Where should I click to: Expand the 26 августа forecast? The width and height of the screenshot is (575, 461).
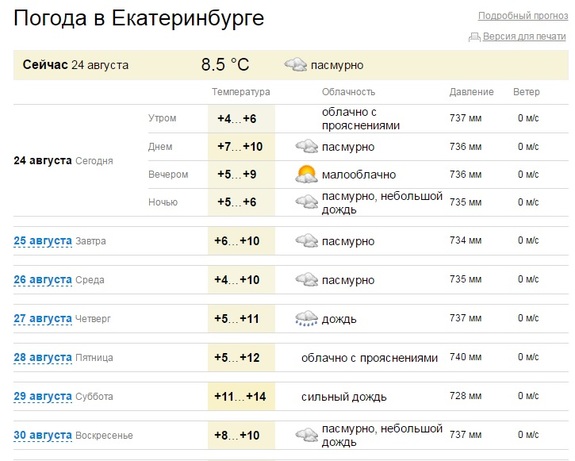[x=43, y=280]
